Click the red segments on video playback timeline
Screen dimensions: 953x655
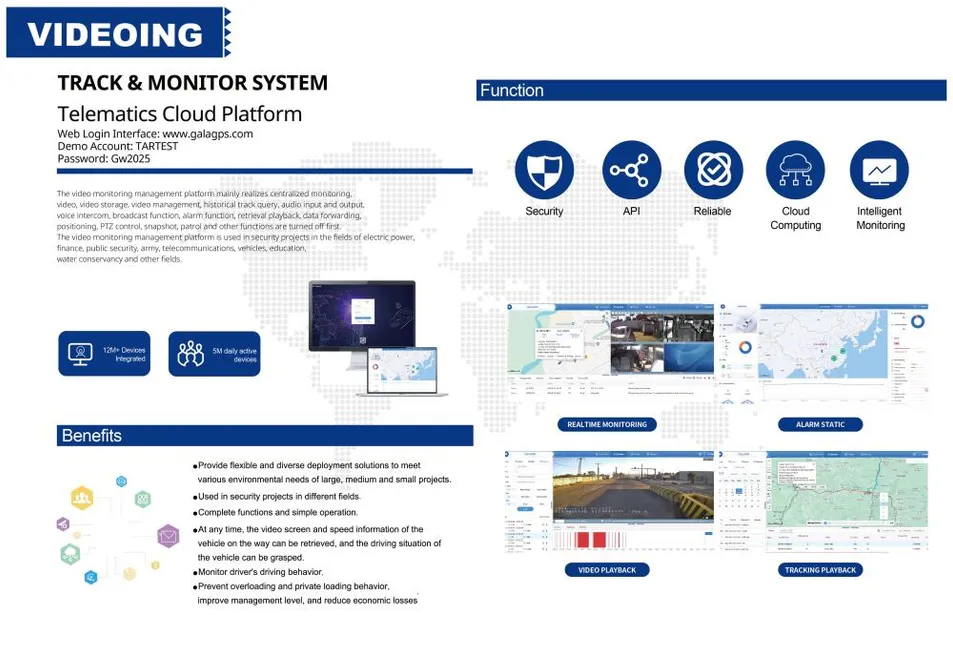[x=591, y=540]
